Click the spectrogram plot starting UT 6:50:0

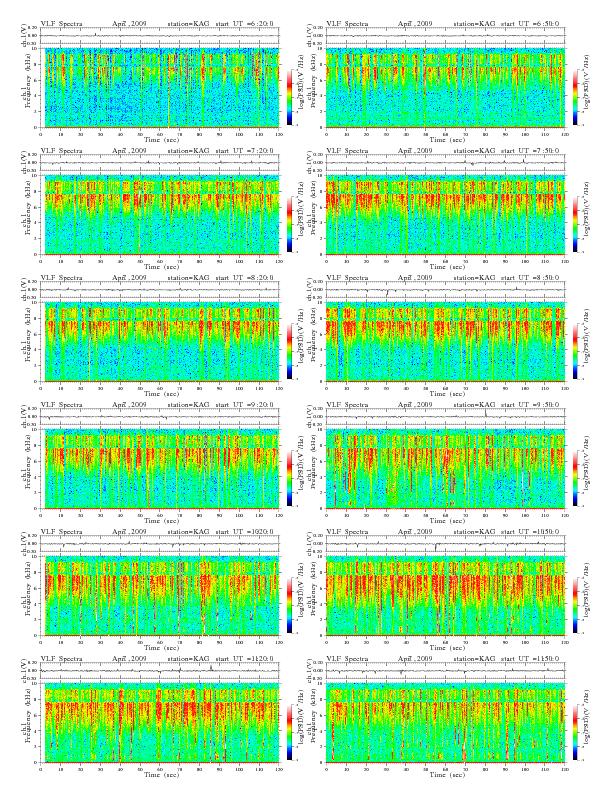tap(445, 87)
